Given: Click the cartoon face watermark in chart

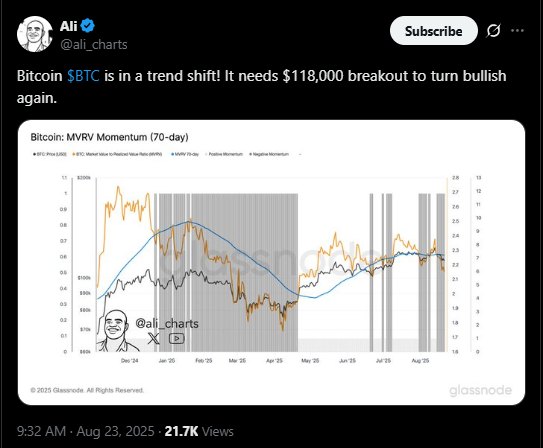Looking at the screenshot, I should (117, 331).
